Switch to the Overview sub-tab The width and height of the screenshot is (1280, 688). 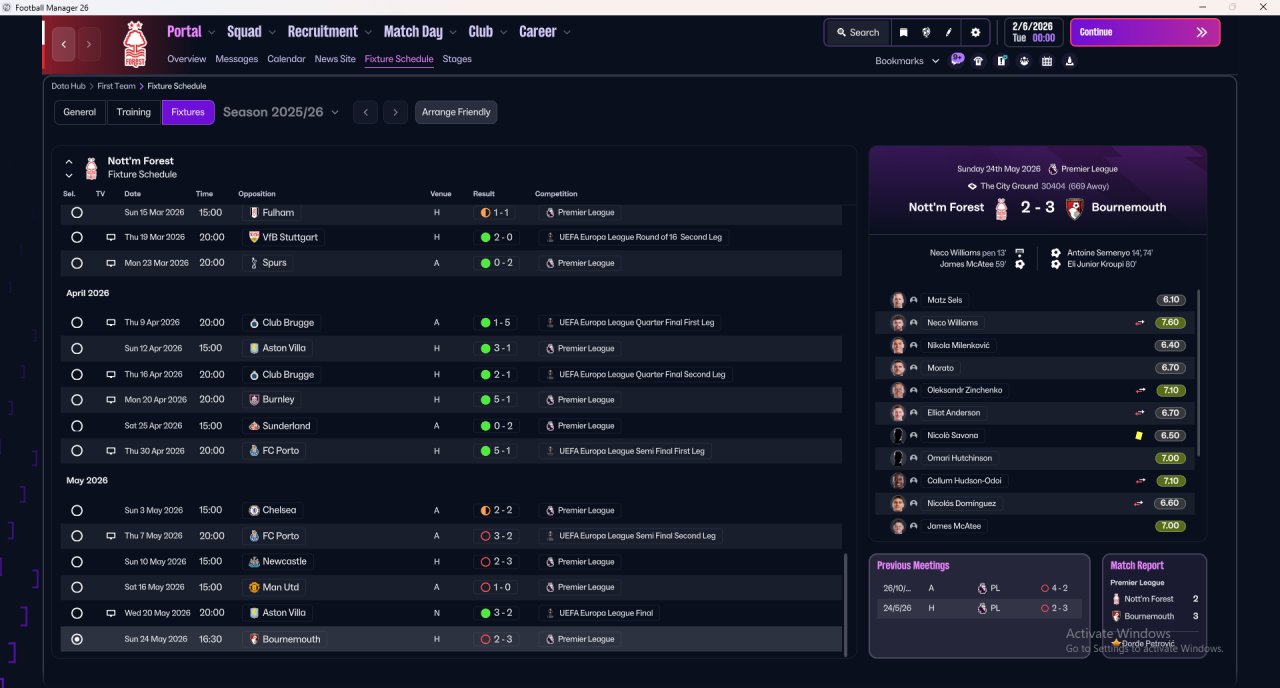point(187,59)
